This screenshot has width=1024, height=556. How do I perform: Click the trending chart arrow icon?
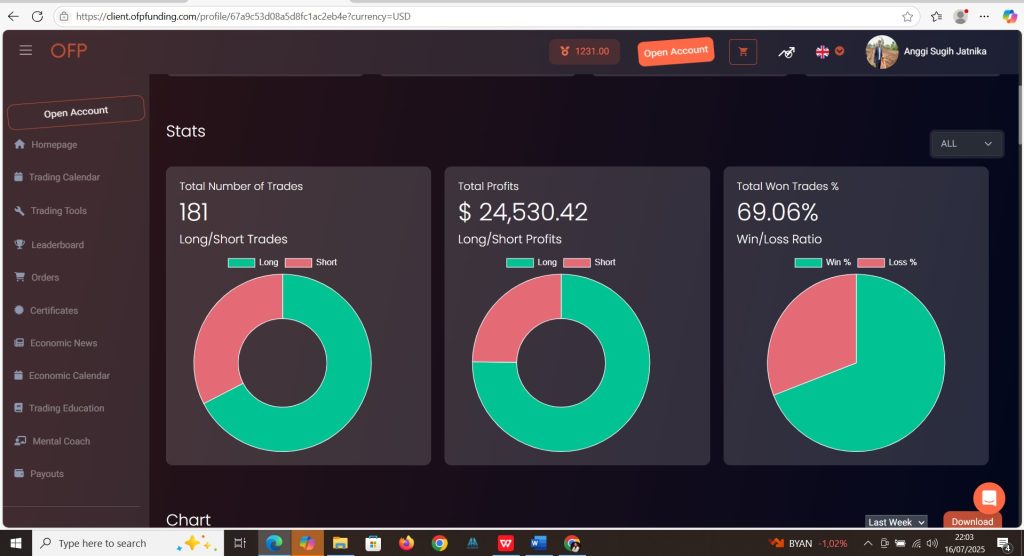[x=787, y=52]
